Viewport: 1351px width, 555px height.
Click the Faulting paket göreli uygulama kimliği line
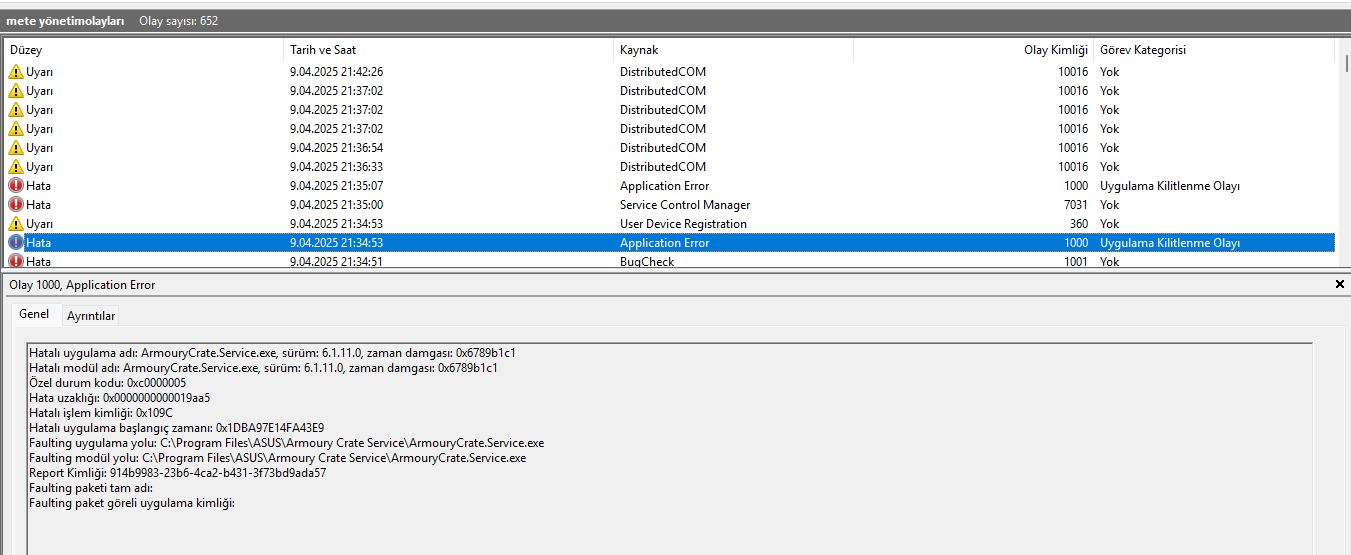pos(131,503)
